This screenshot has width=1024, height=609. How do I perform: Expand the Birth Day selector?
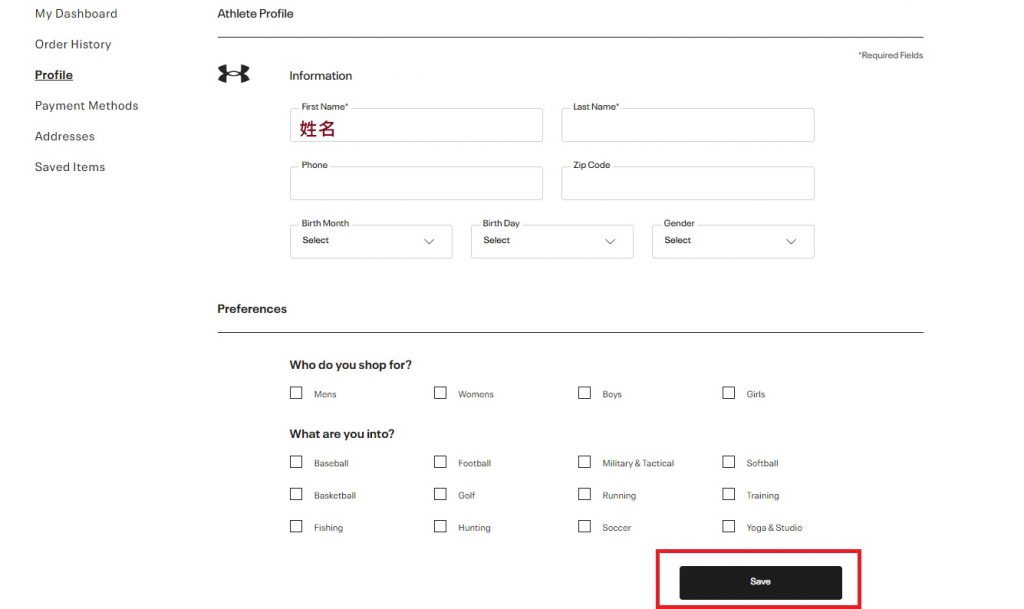pos(551,241)
